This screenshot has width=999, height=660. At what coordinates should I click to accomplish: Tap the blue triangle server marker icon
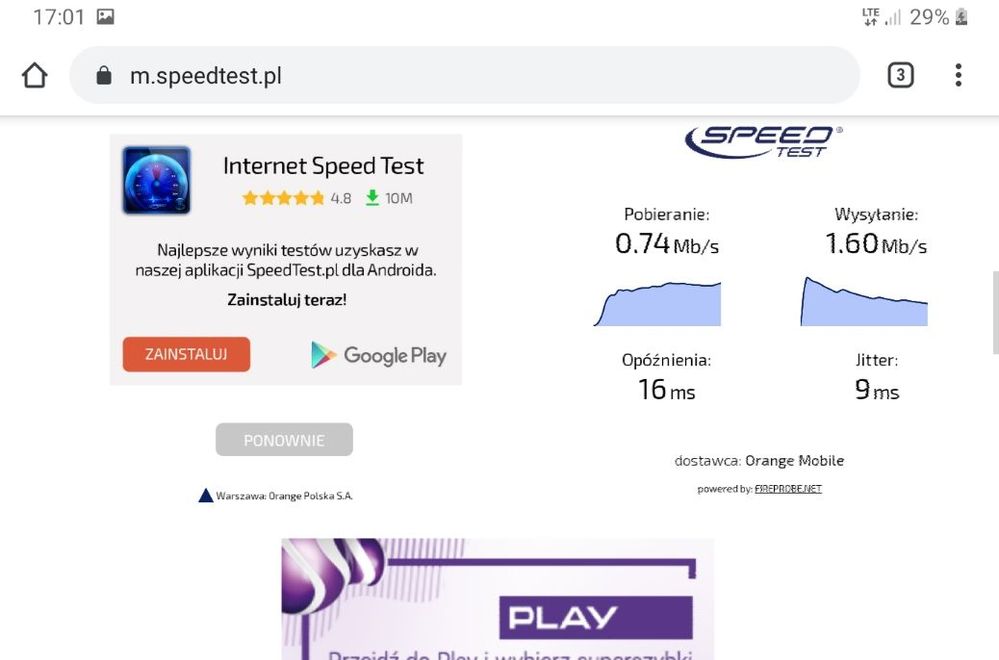(x=204, y=494)
